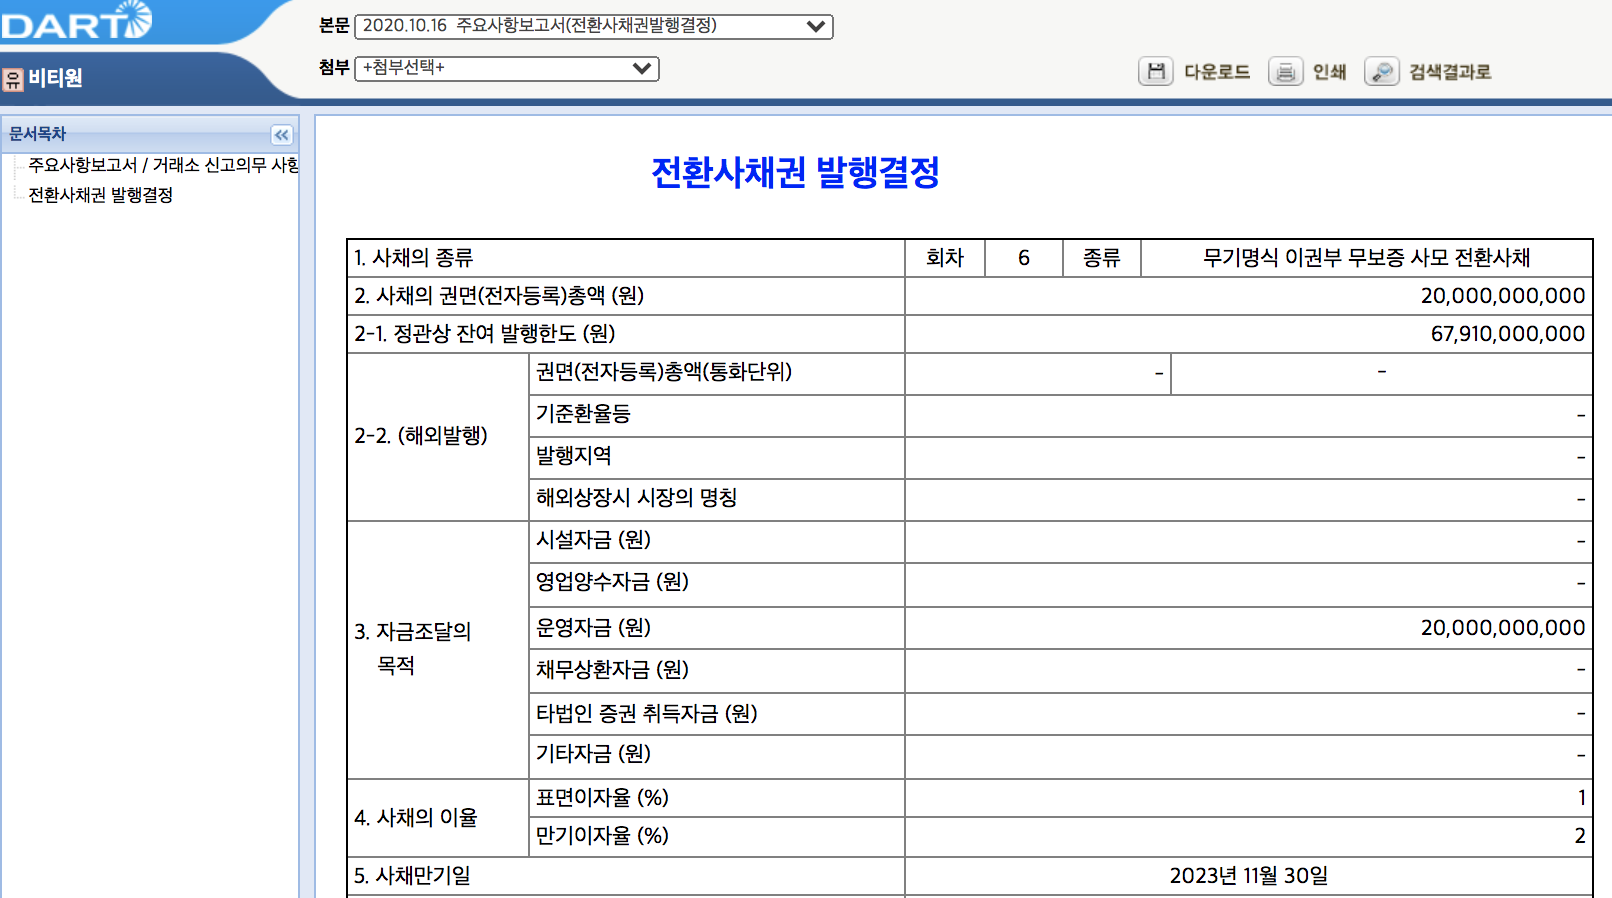Click the 종류 header cell
Screen dimensions: 1612x898
tap(1102, 258)
